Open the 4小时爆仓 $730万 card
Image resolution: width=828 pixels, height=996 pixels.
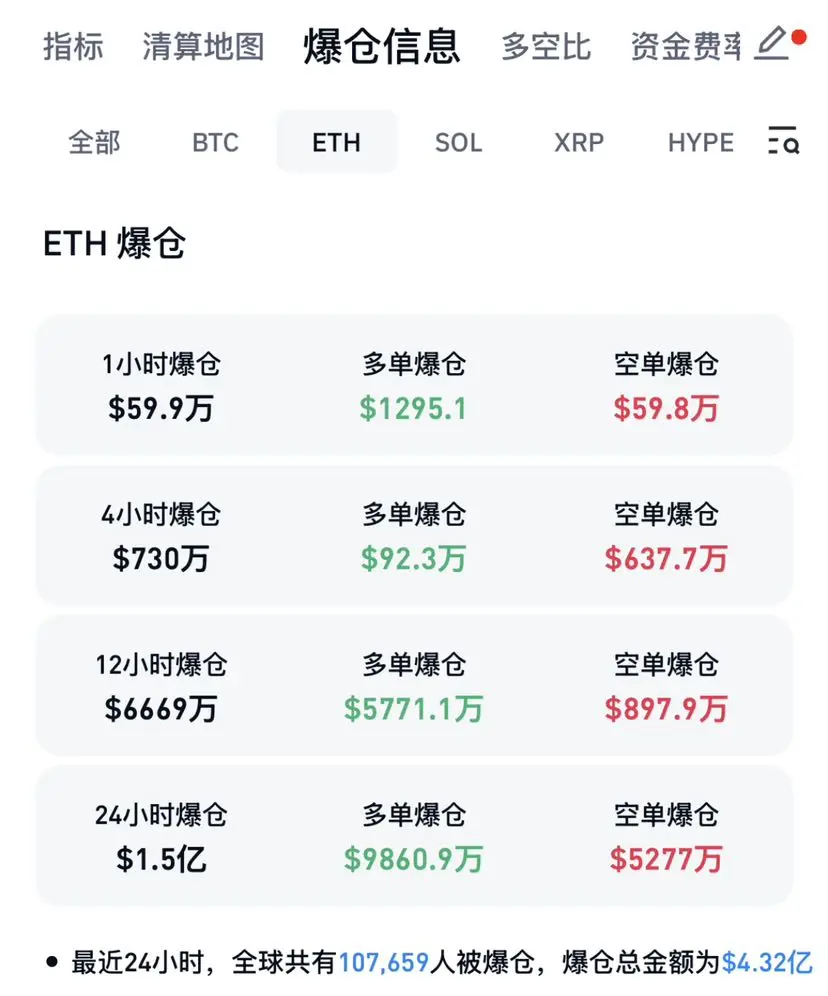415,535
